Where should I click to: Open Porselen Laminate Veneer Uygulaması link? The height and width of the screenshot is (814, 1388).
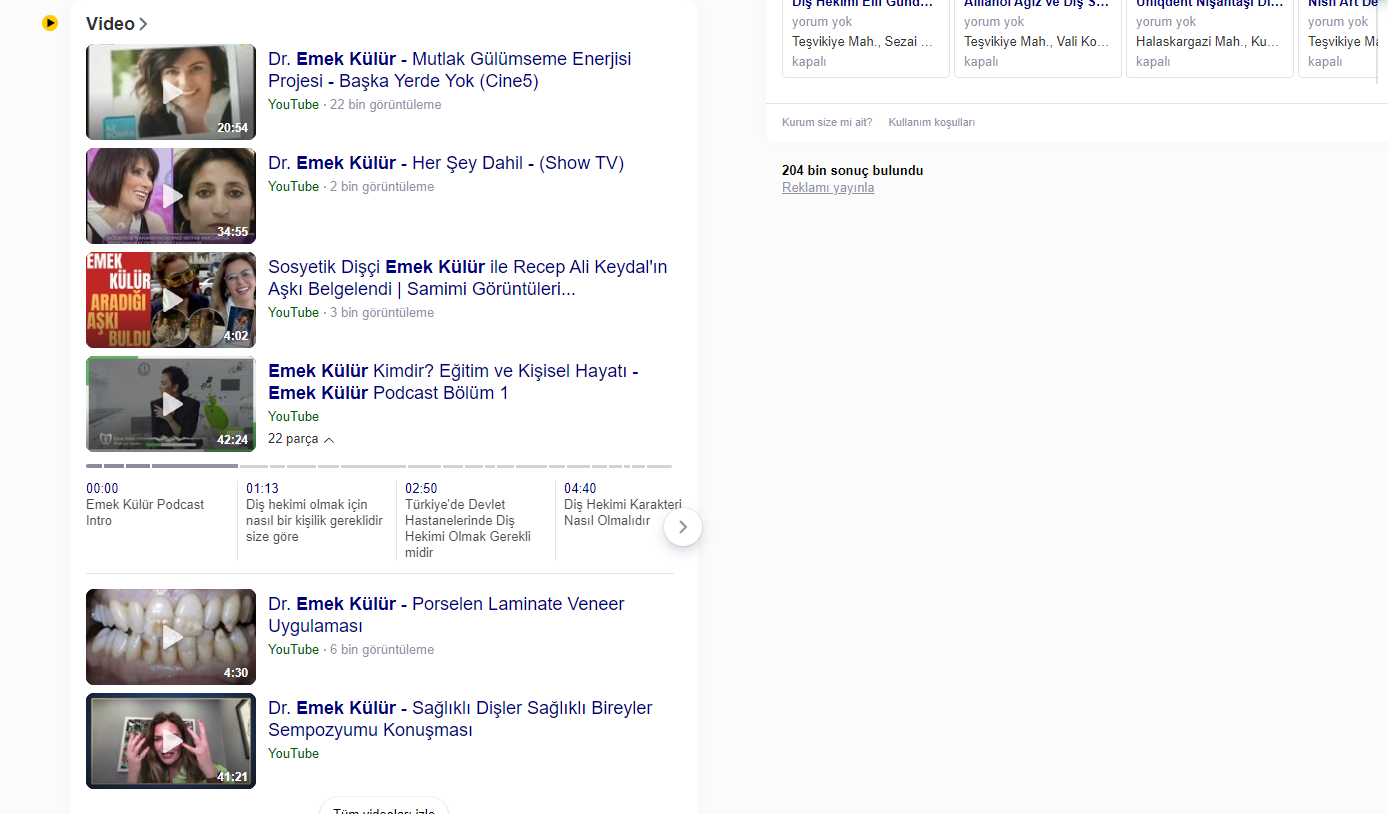446,615
